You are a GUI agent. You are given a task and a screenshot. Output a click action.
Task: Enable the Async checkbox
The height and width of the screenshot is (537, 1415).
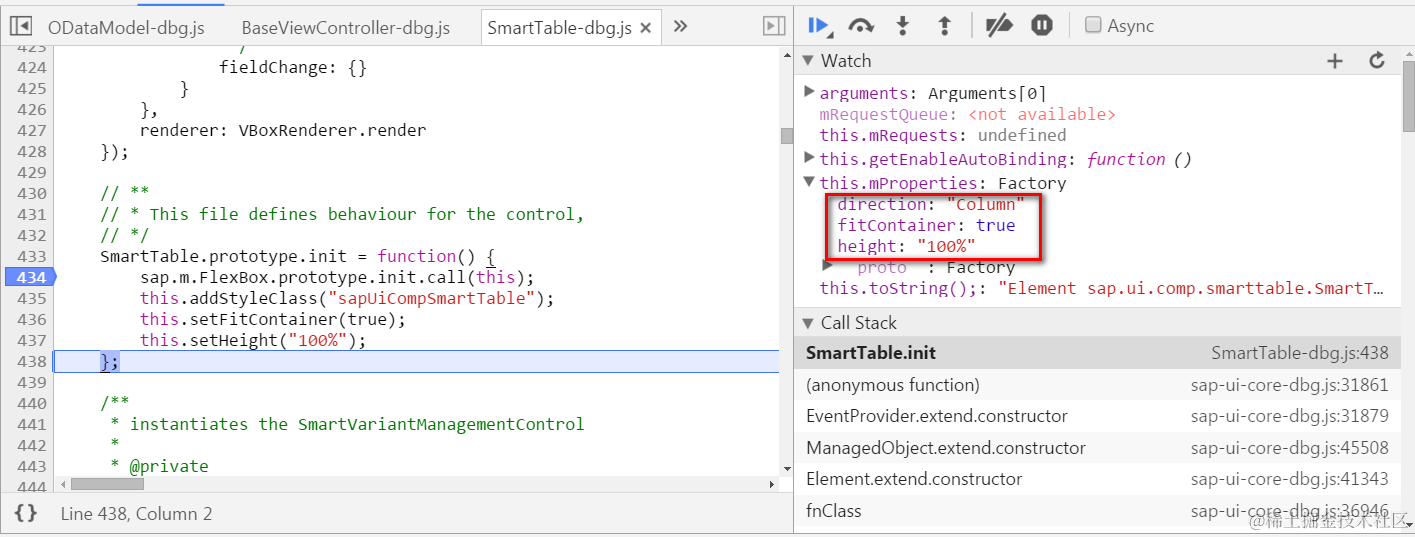[x=1093, y=25]
